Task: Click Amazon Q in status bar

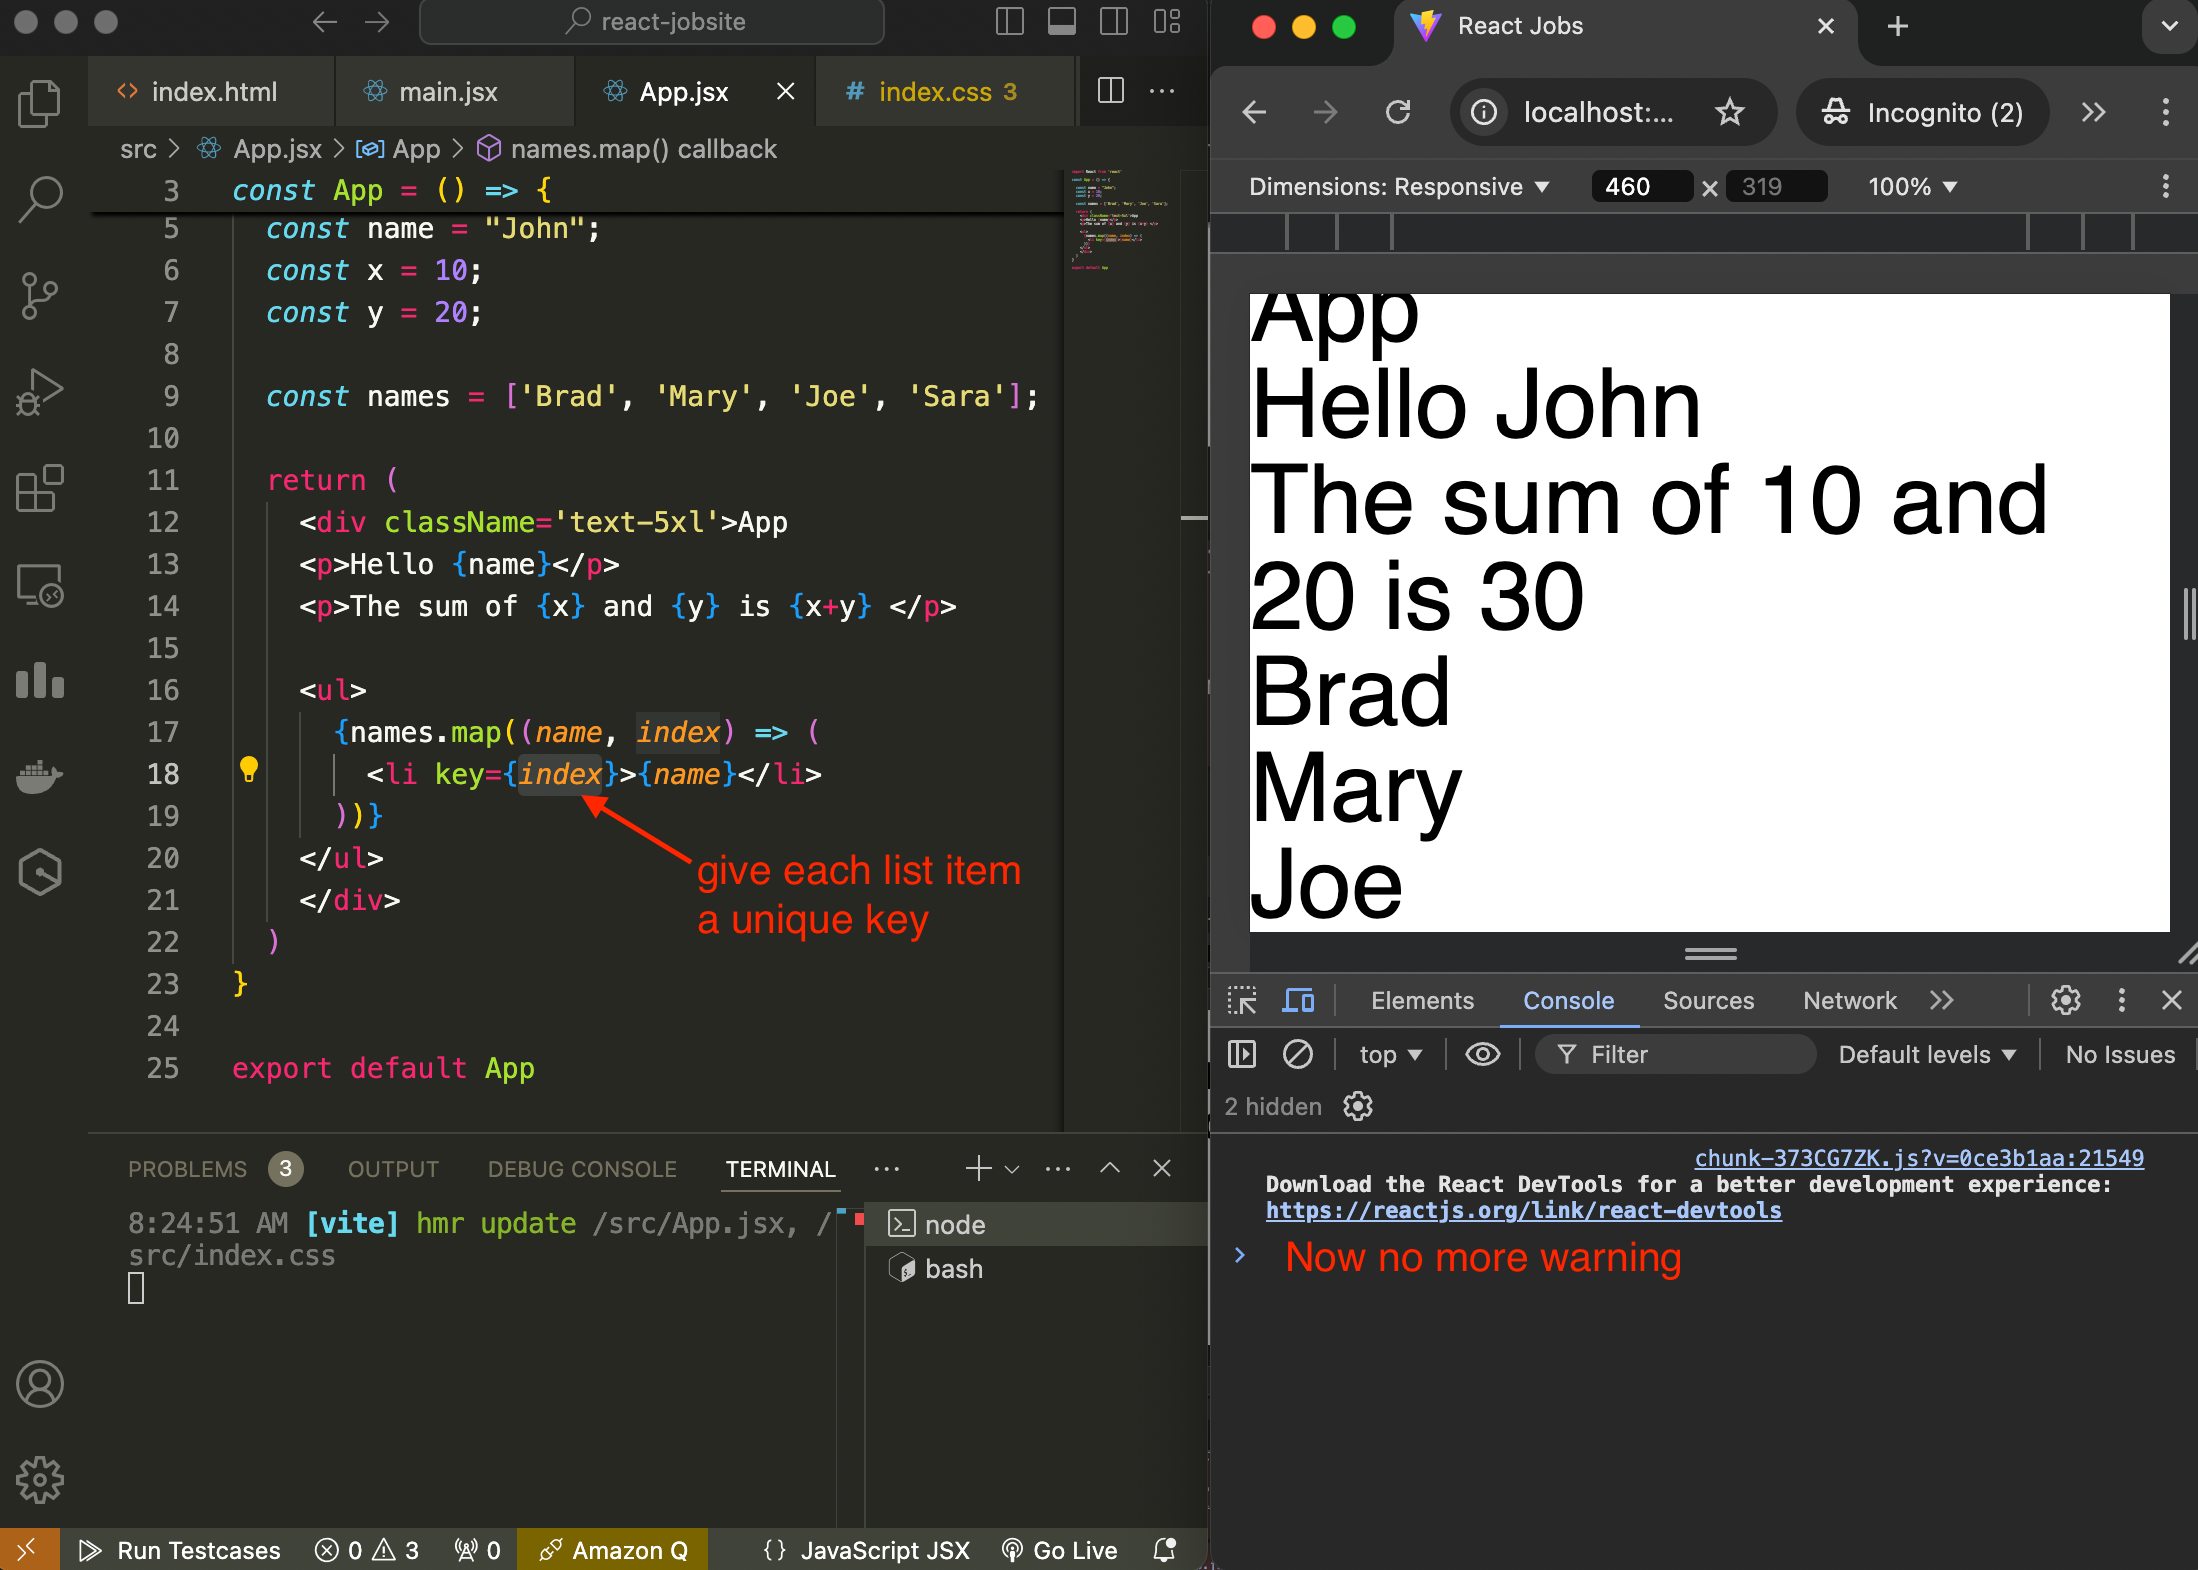Action: tap(613, 1550)
